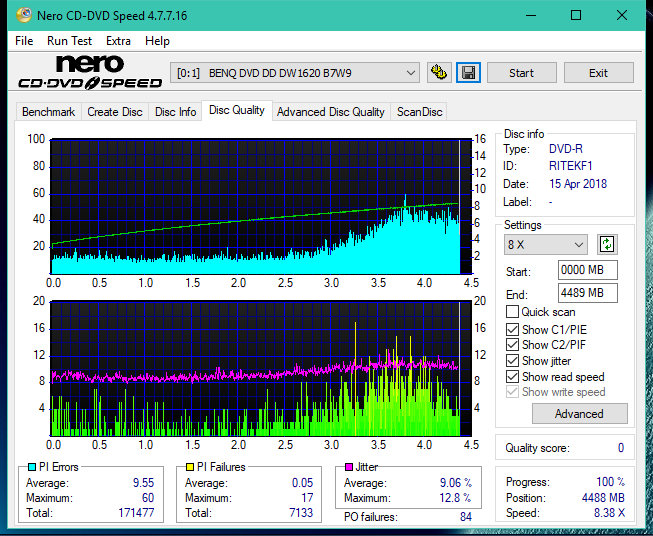Switch to the Disc Info tab
Screen dimensions: 653x536
(175, 112)
